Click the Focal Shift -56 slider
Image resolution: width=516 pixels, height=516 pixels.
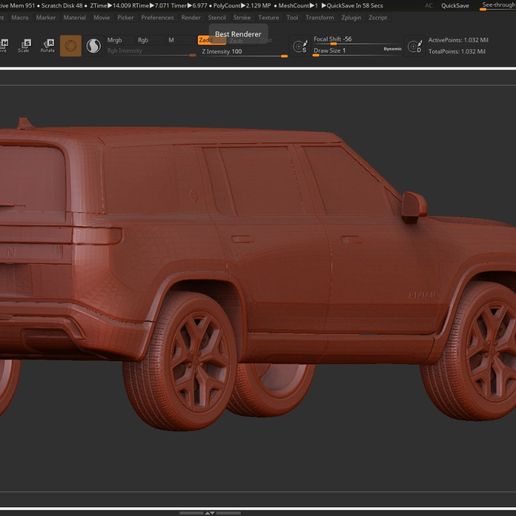coord(358,40)
